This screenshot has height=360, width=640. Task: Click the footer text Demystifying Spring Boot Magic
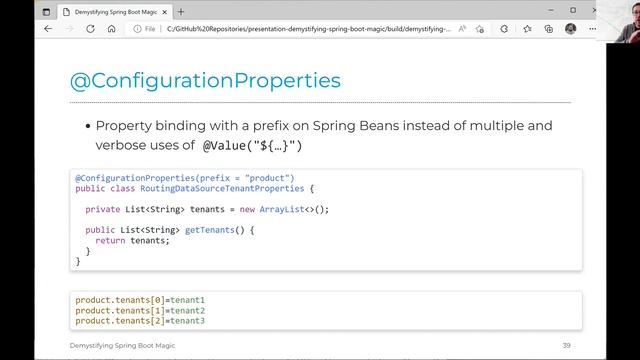click(x=122, y=345)
